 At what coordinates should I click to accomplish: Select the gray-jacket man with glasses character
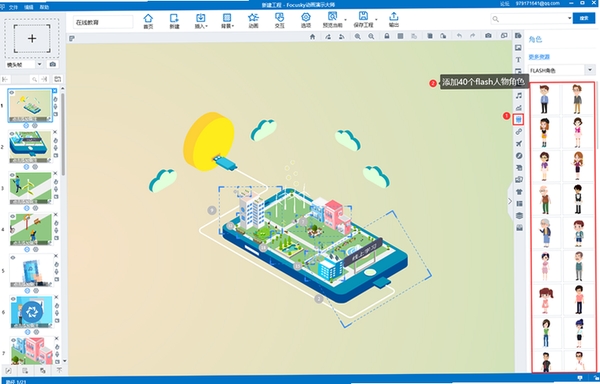click(x=577, y=99)
